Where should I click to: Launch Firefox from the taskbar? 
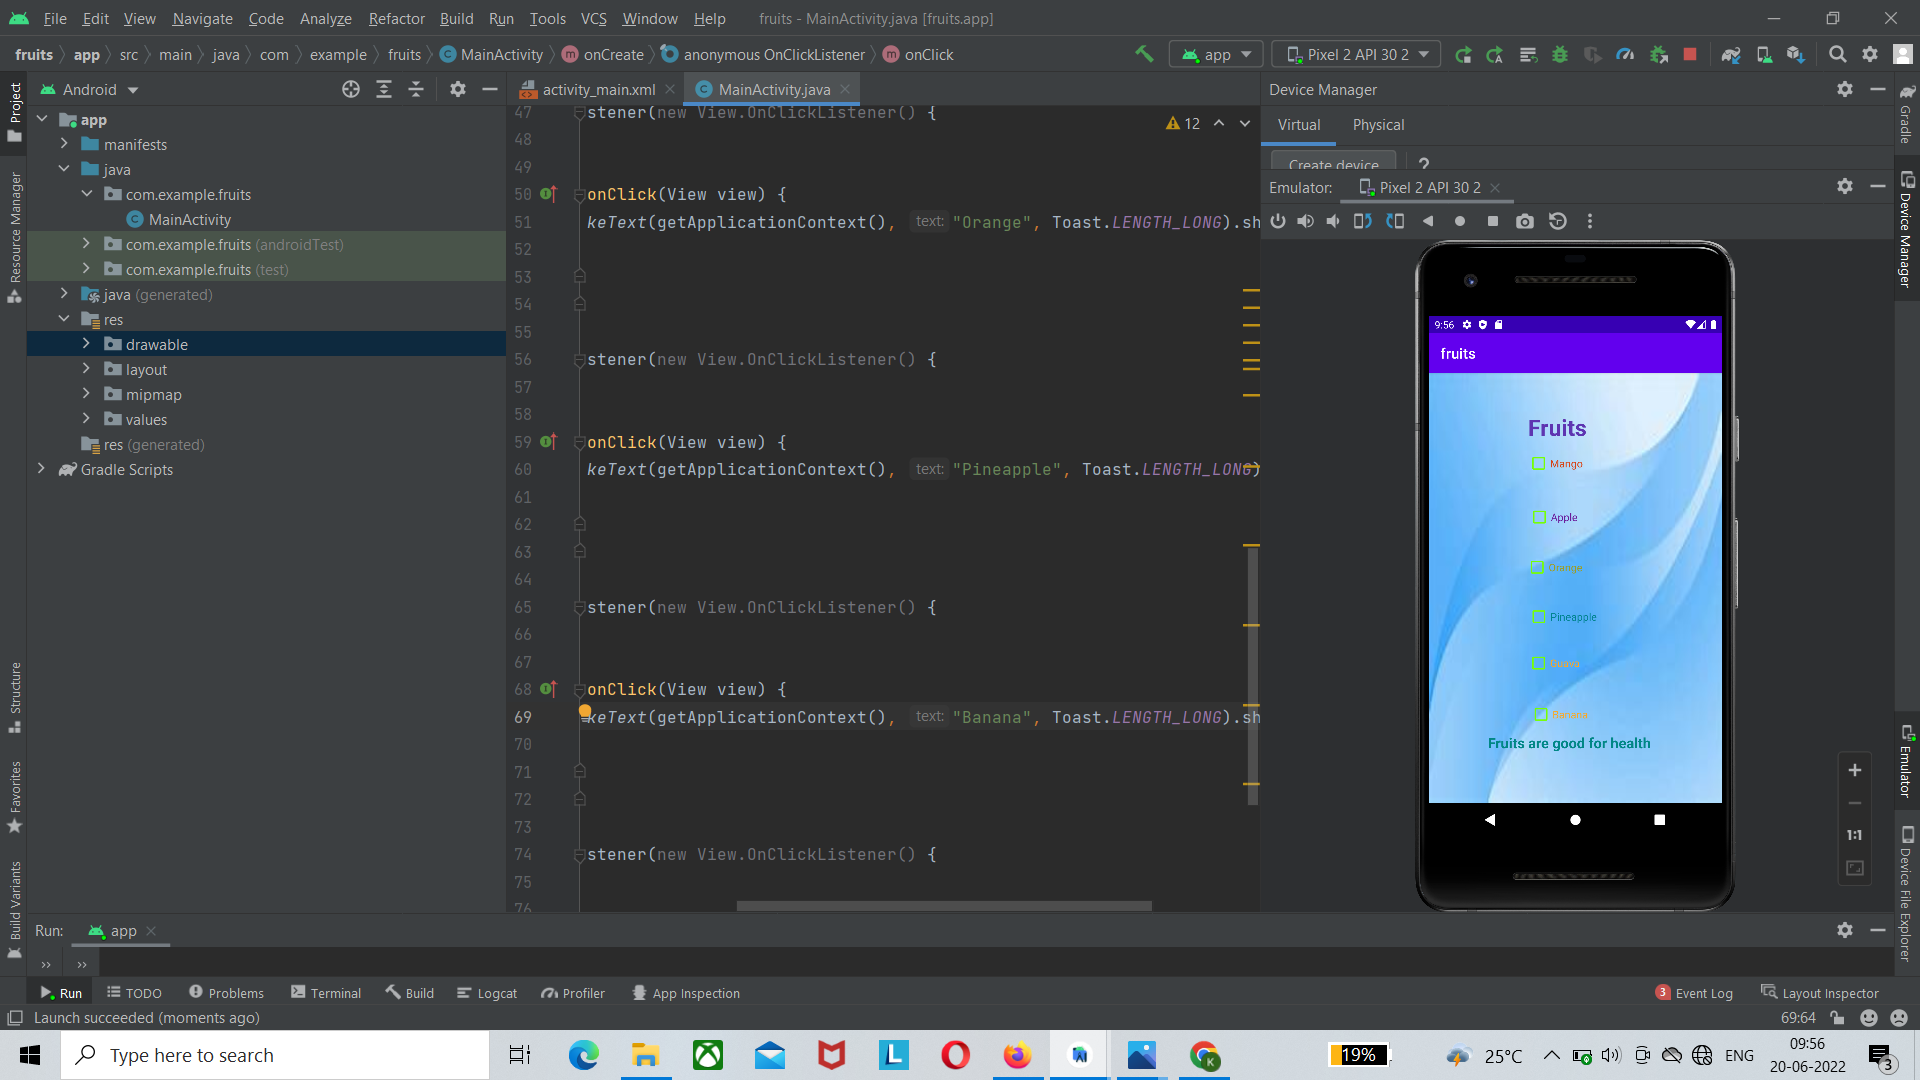pyautogui.click(x=1017, y=1055)
